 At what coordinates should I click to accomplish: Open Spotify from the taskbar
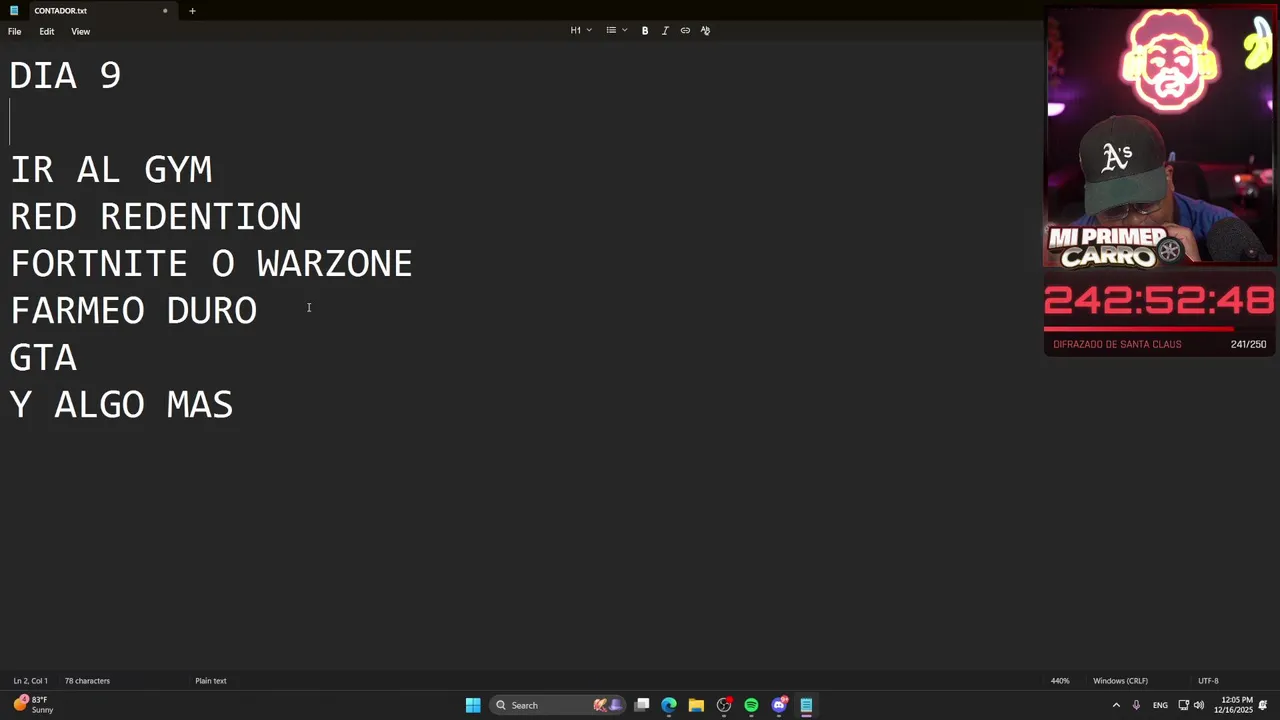coord(751,705)
